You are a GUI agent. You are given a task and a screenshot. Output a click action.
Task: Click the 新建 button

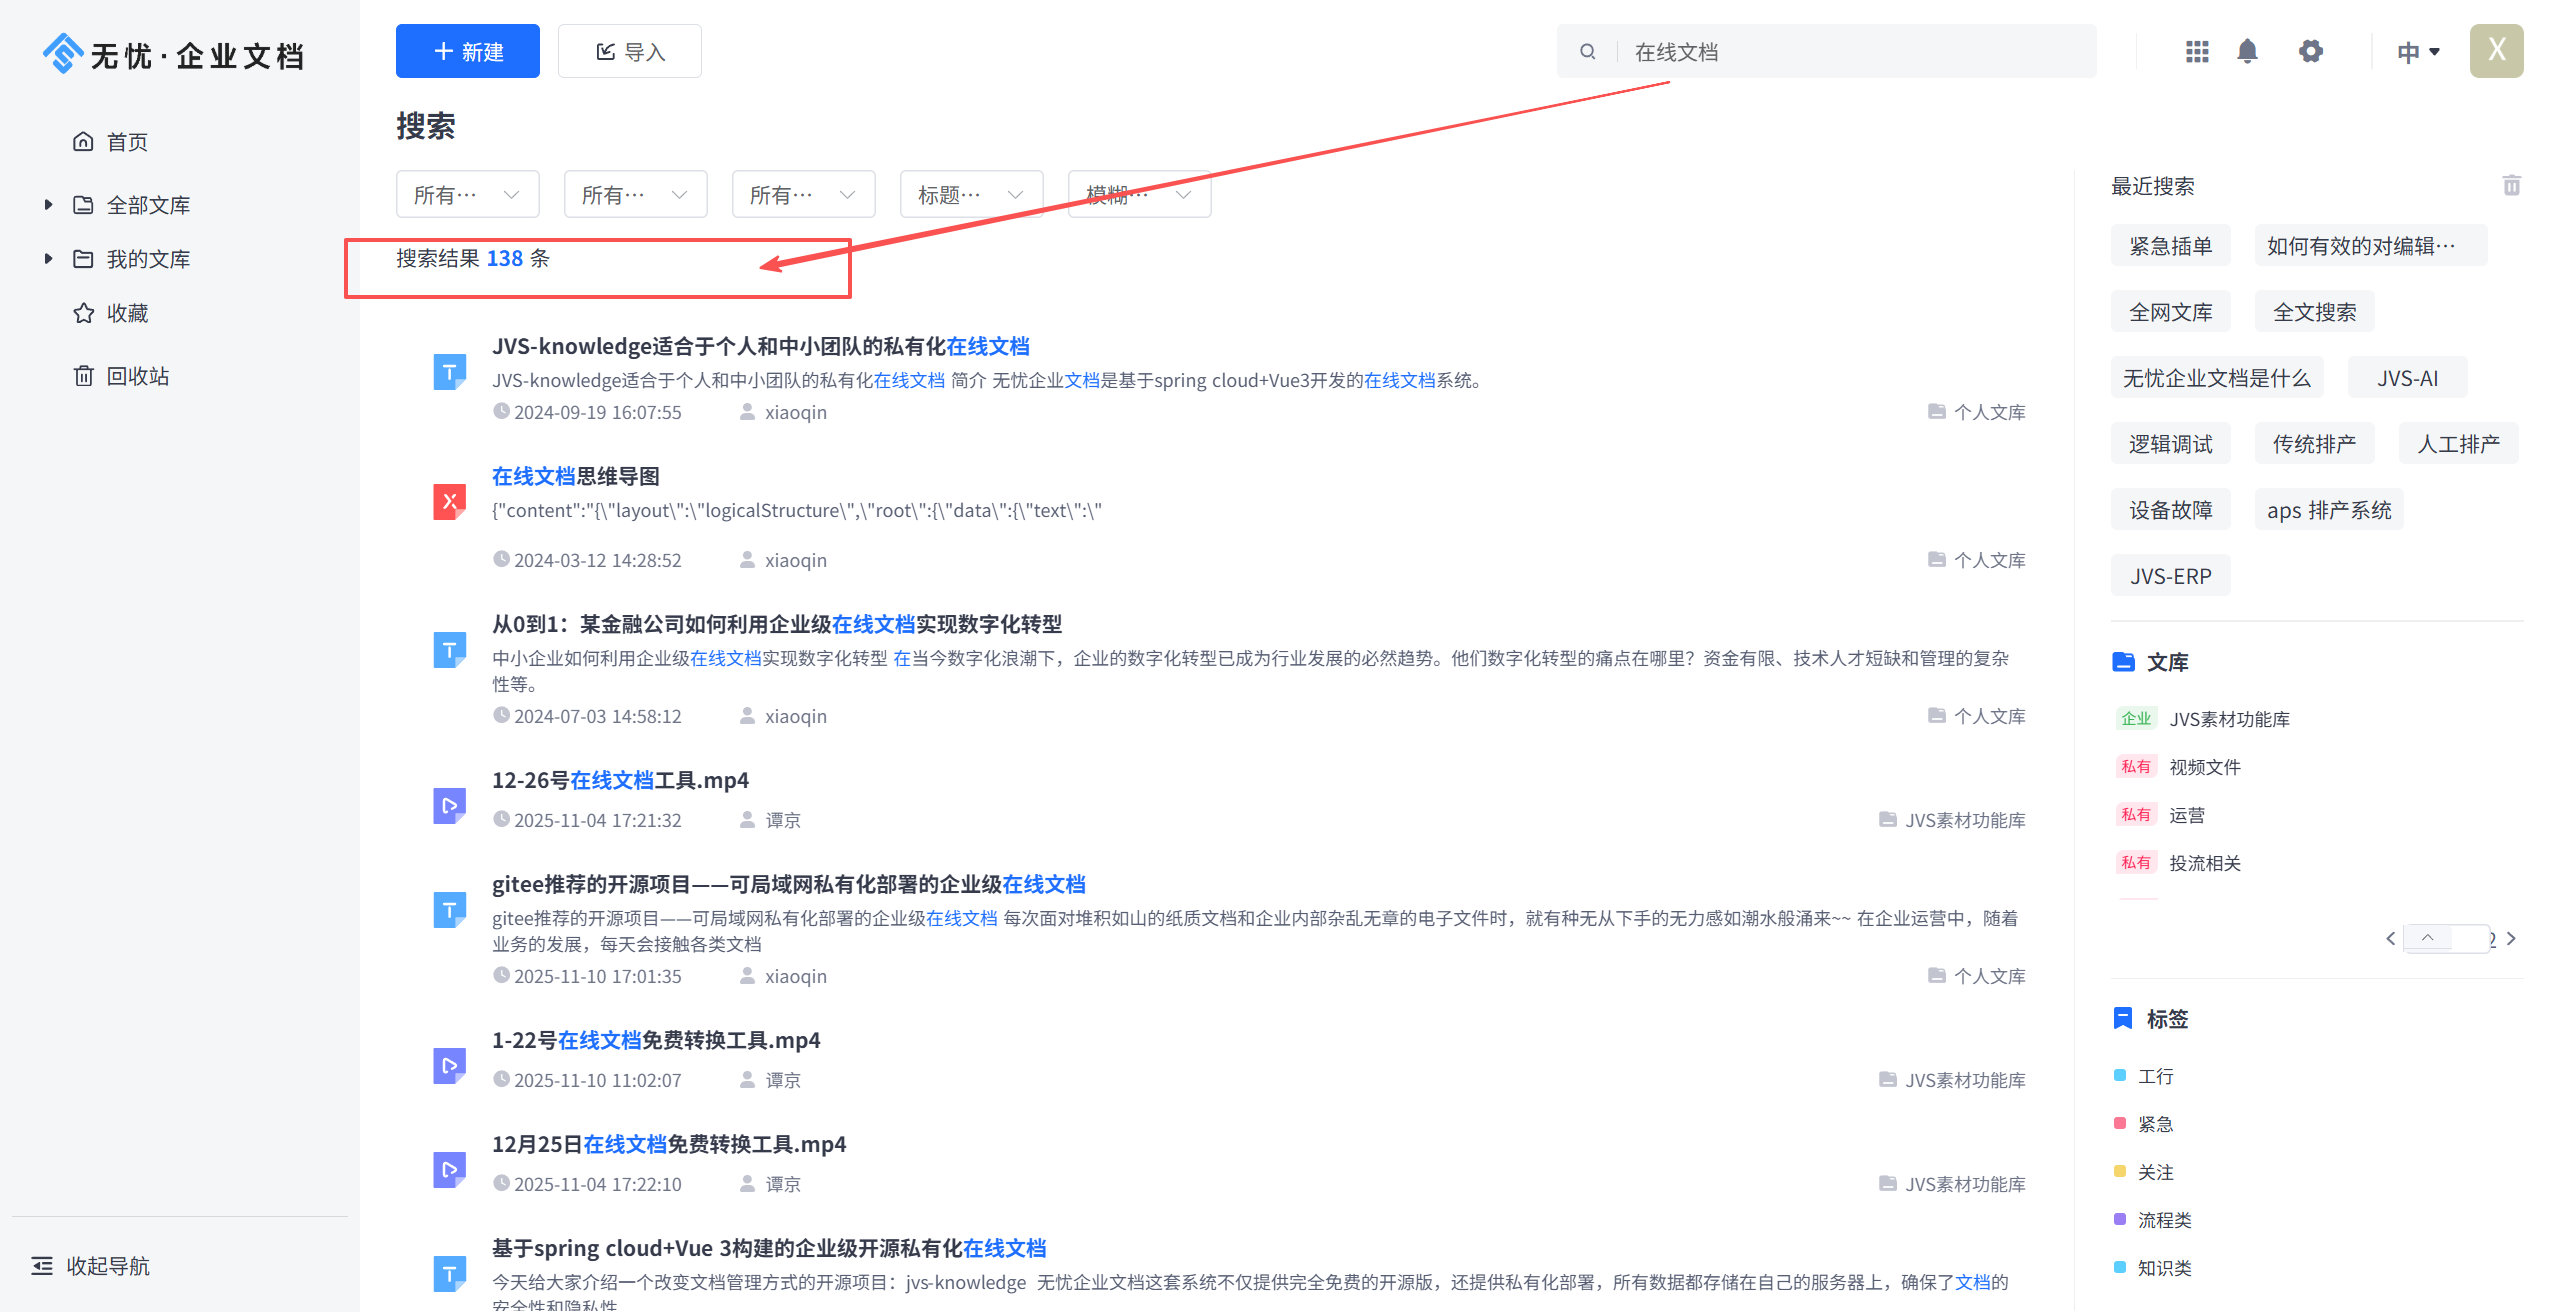(x=467, y=52)
